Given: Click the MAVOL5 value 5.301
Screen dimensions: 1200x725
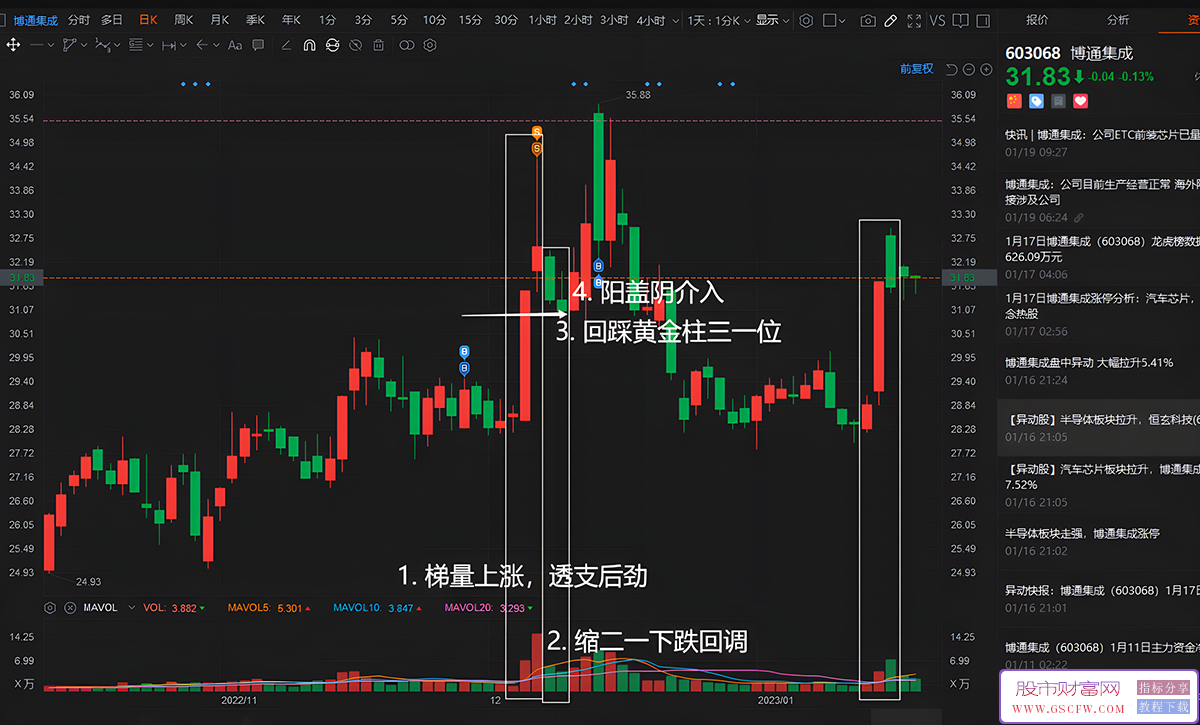Looking at the screenshot, I should pos(289,607).
